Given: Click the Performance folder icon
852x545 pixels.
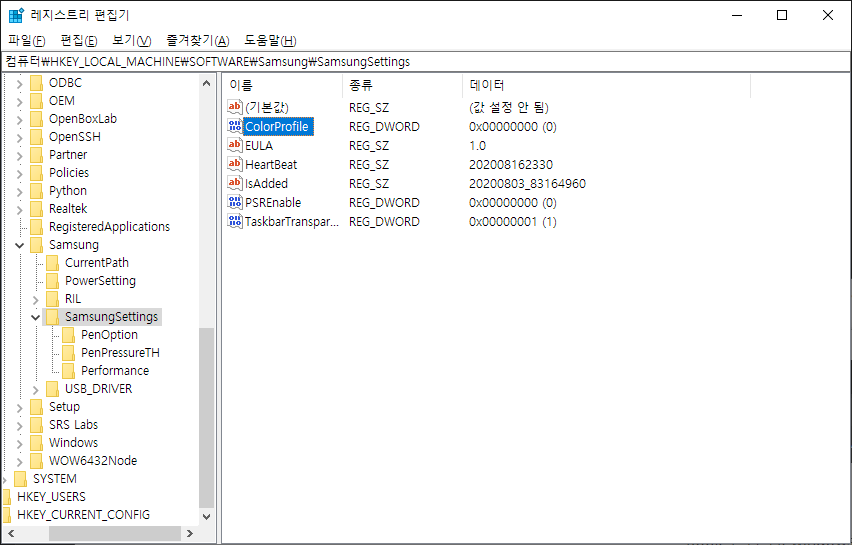Looking at the screenshot, I should click(x=68, y=370).
